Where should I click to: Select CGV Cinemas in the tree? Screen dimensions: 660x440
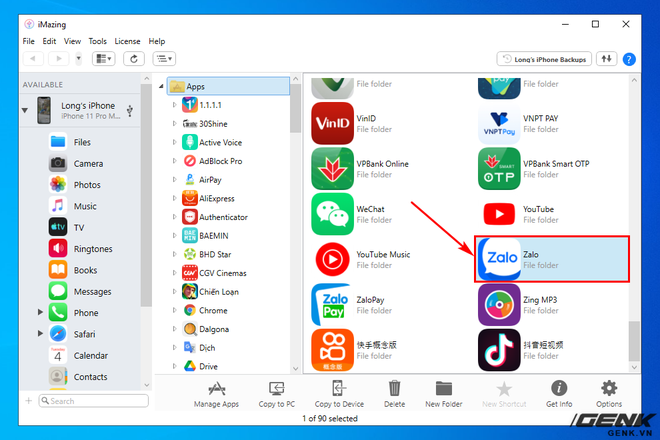pos(222,273)
